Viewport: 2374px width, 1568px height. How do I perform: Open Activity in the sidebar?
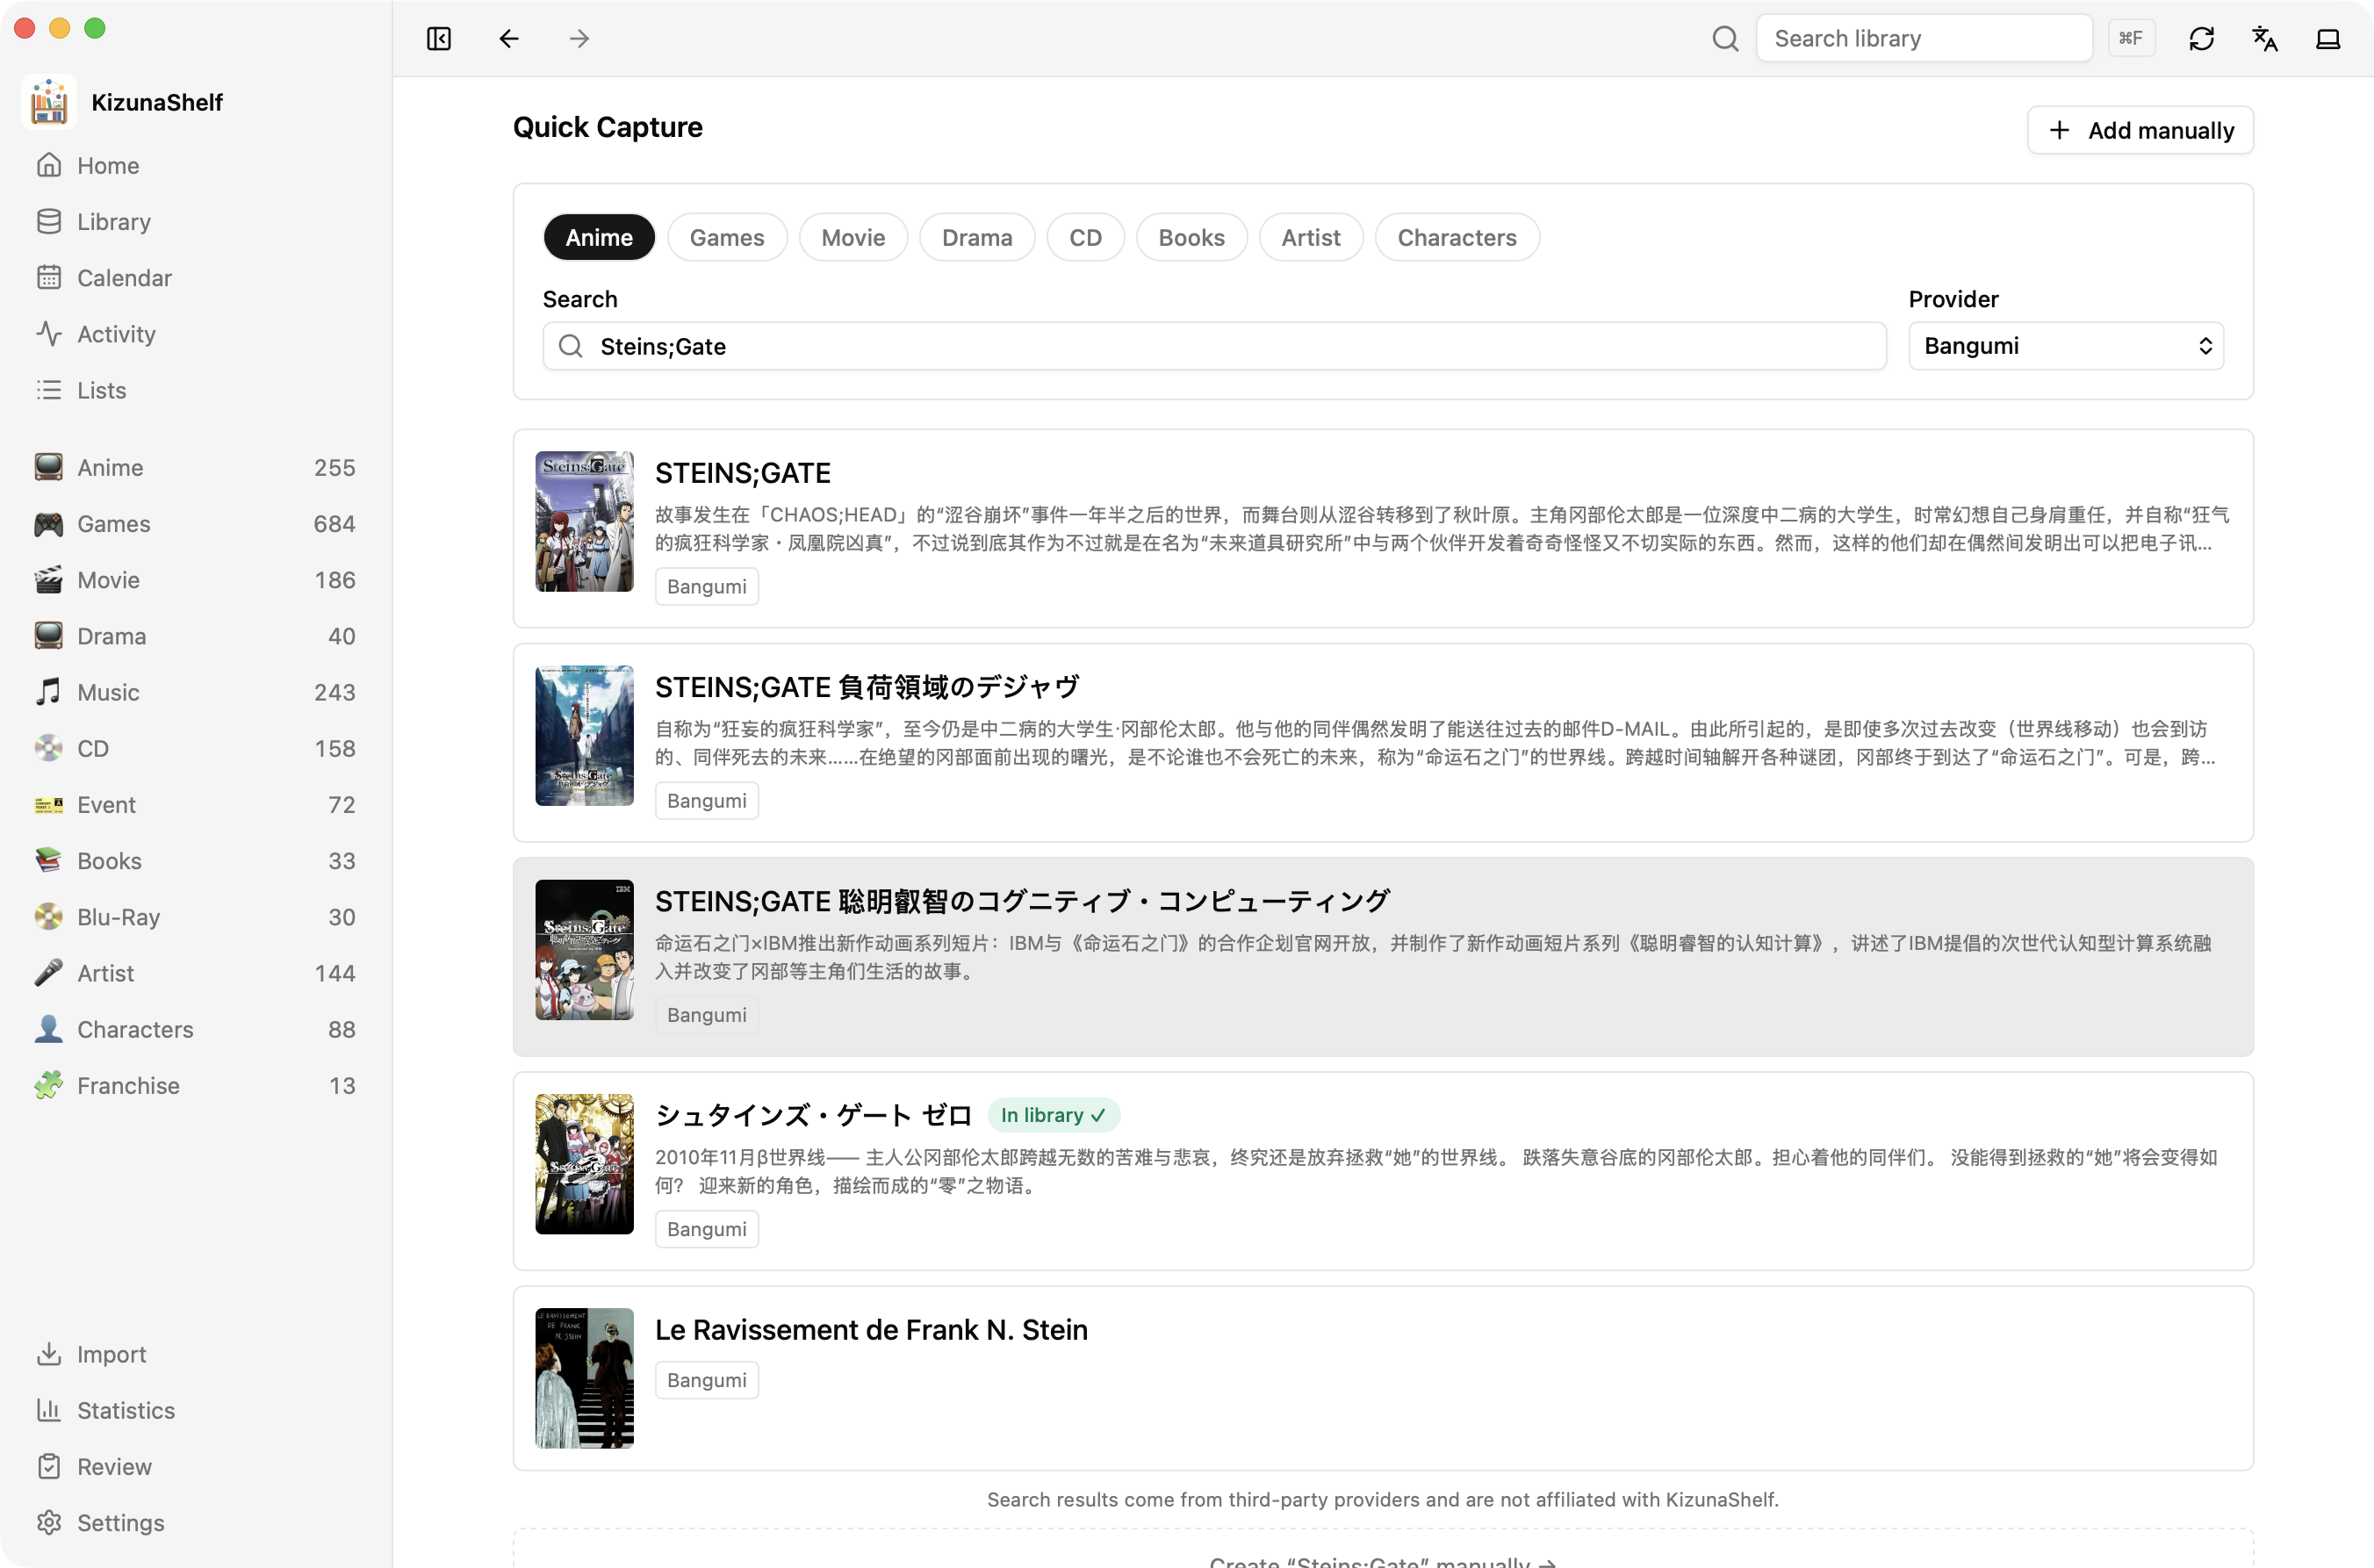(196, 333)
